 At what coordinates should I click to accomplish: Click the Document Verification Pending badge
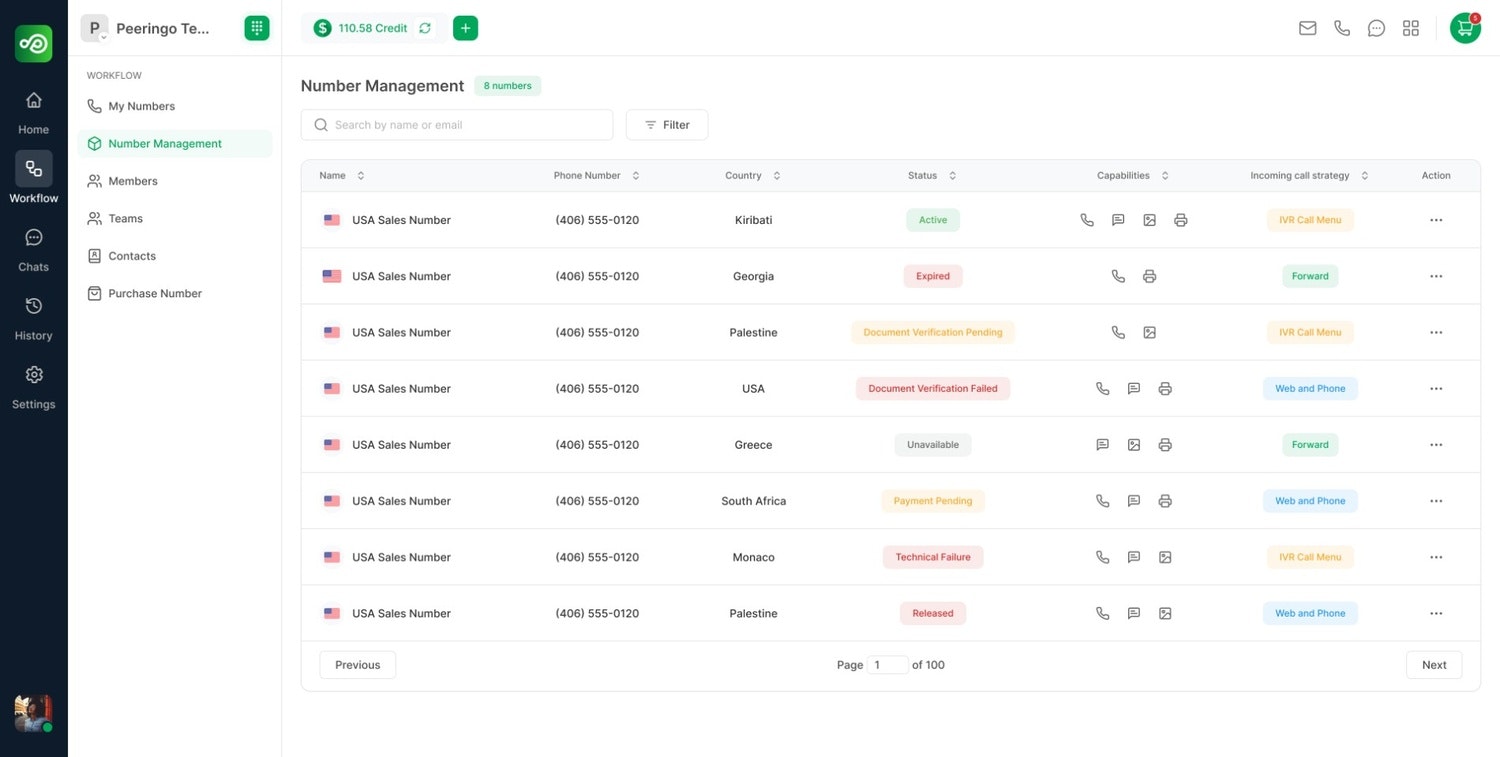click(933, 332)
